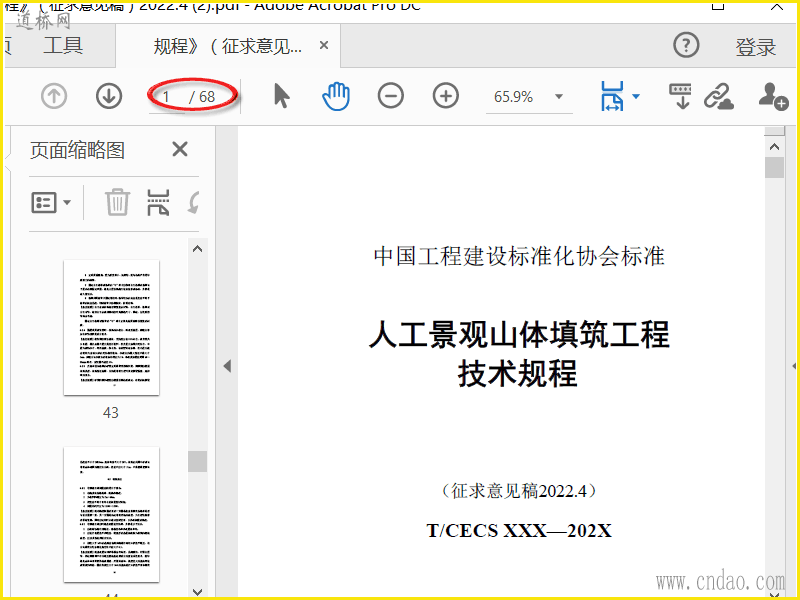Viewport: 800px width, 600px height.
Task: Zoom in with plus button
Action: (x=446, y=96)
